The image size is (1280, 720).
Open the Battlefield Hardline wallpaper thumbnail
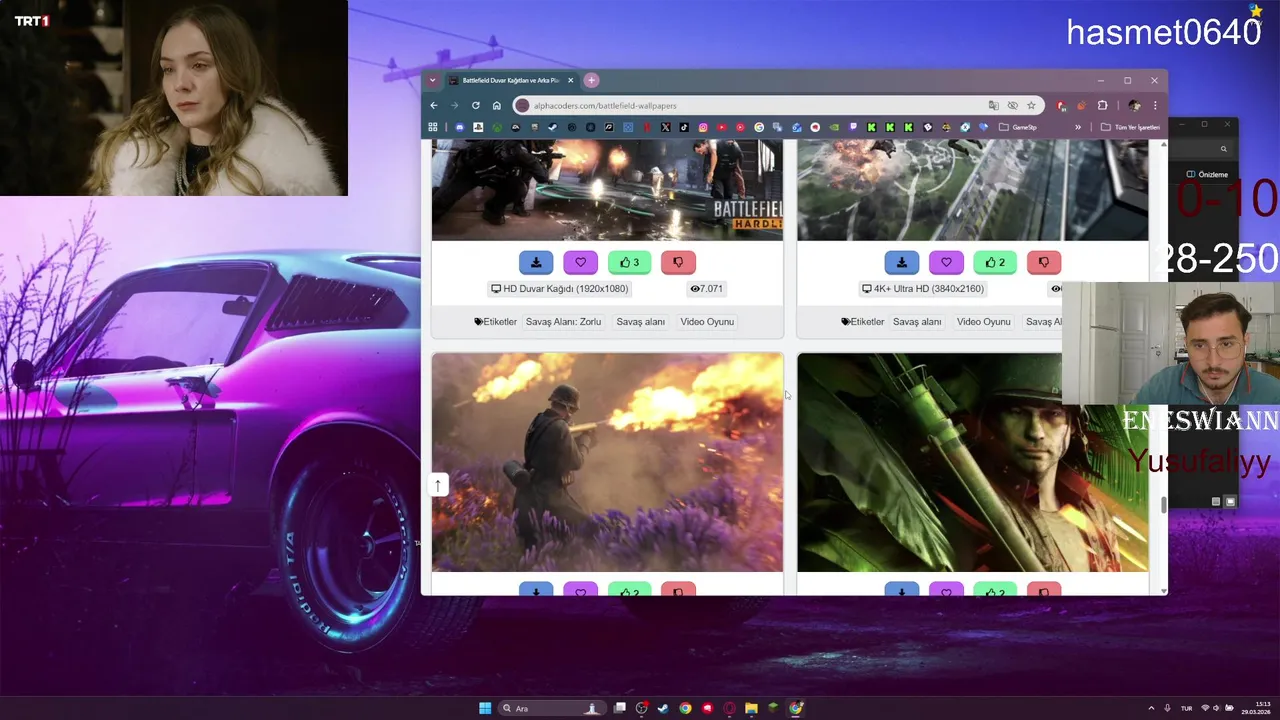607,190
